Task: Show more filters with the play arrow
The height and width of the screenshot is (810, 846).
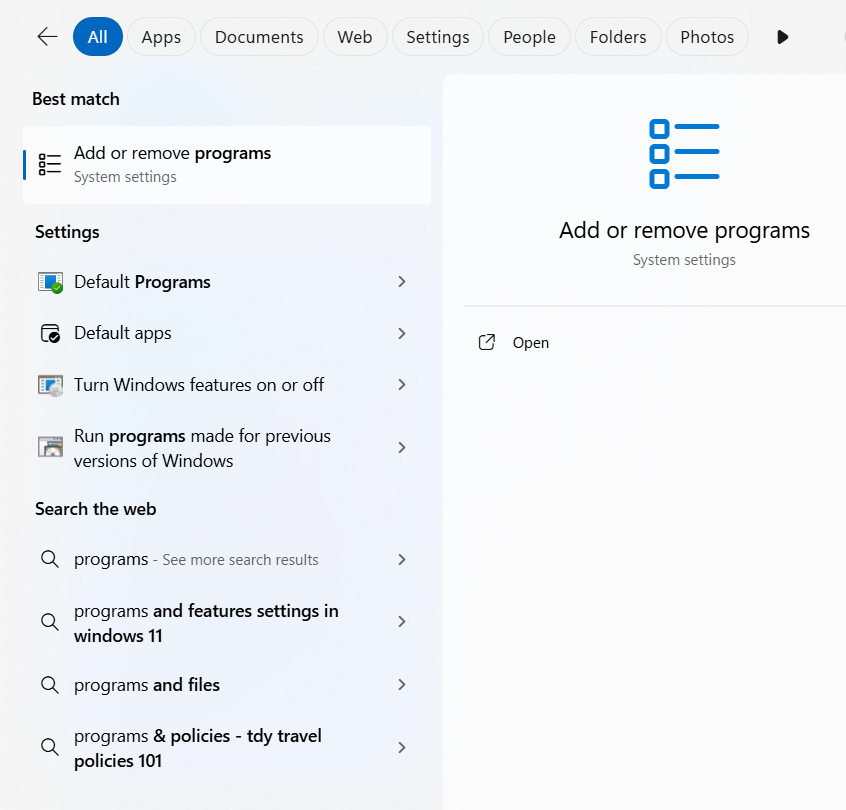Action: [x=782, y=37]
